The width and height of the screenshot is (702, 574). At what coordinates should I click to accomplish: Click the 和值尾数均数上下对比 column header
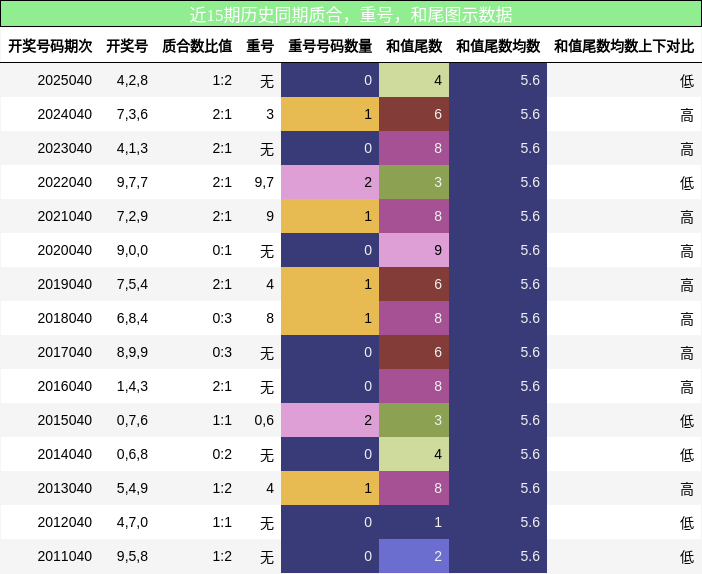pyautogui.click(x=624, y=46)
